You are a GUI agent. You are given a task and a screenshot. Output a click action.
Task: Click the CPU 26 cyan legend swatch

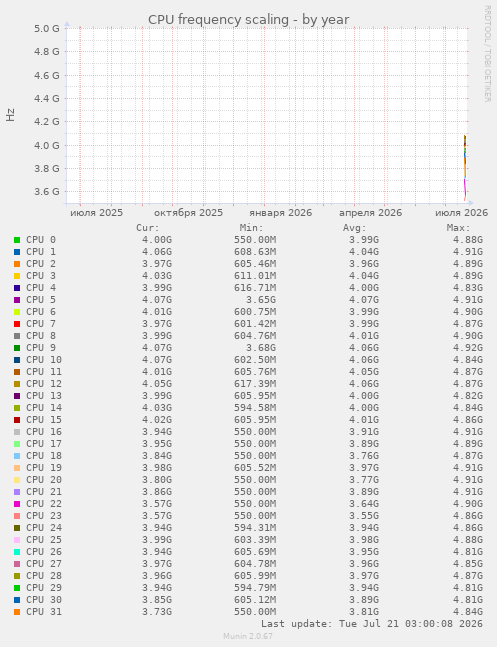pyautogui.click(x=17, y=552)
